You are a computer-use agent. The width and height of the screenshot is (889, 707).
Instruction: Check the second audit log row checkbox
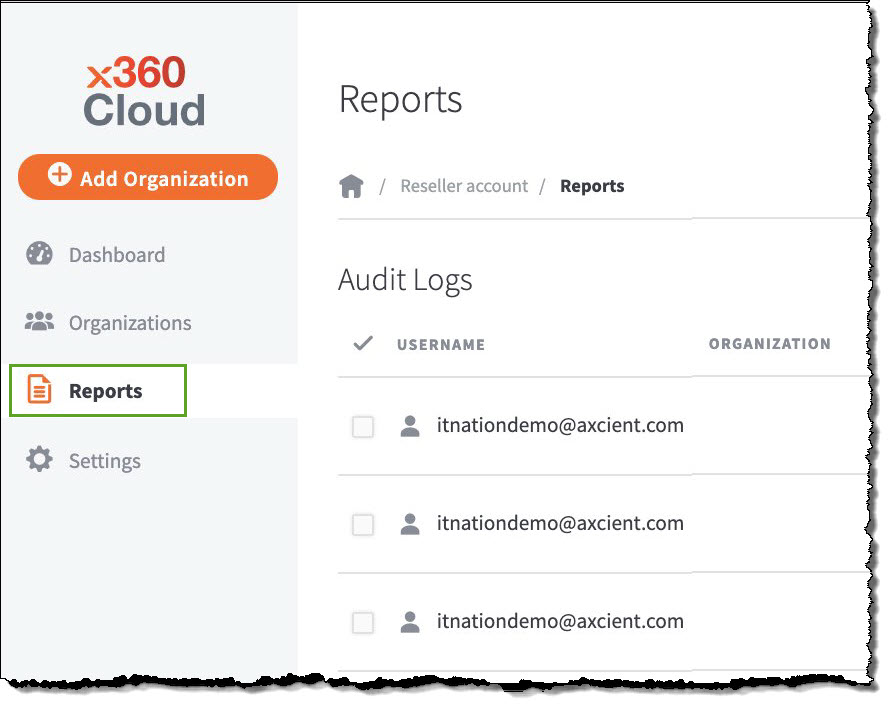tap(361, 523)
